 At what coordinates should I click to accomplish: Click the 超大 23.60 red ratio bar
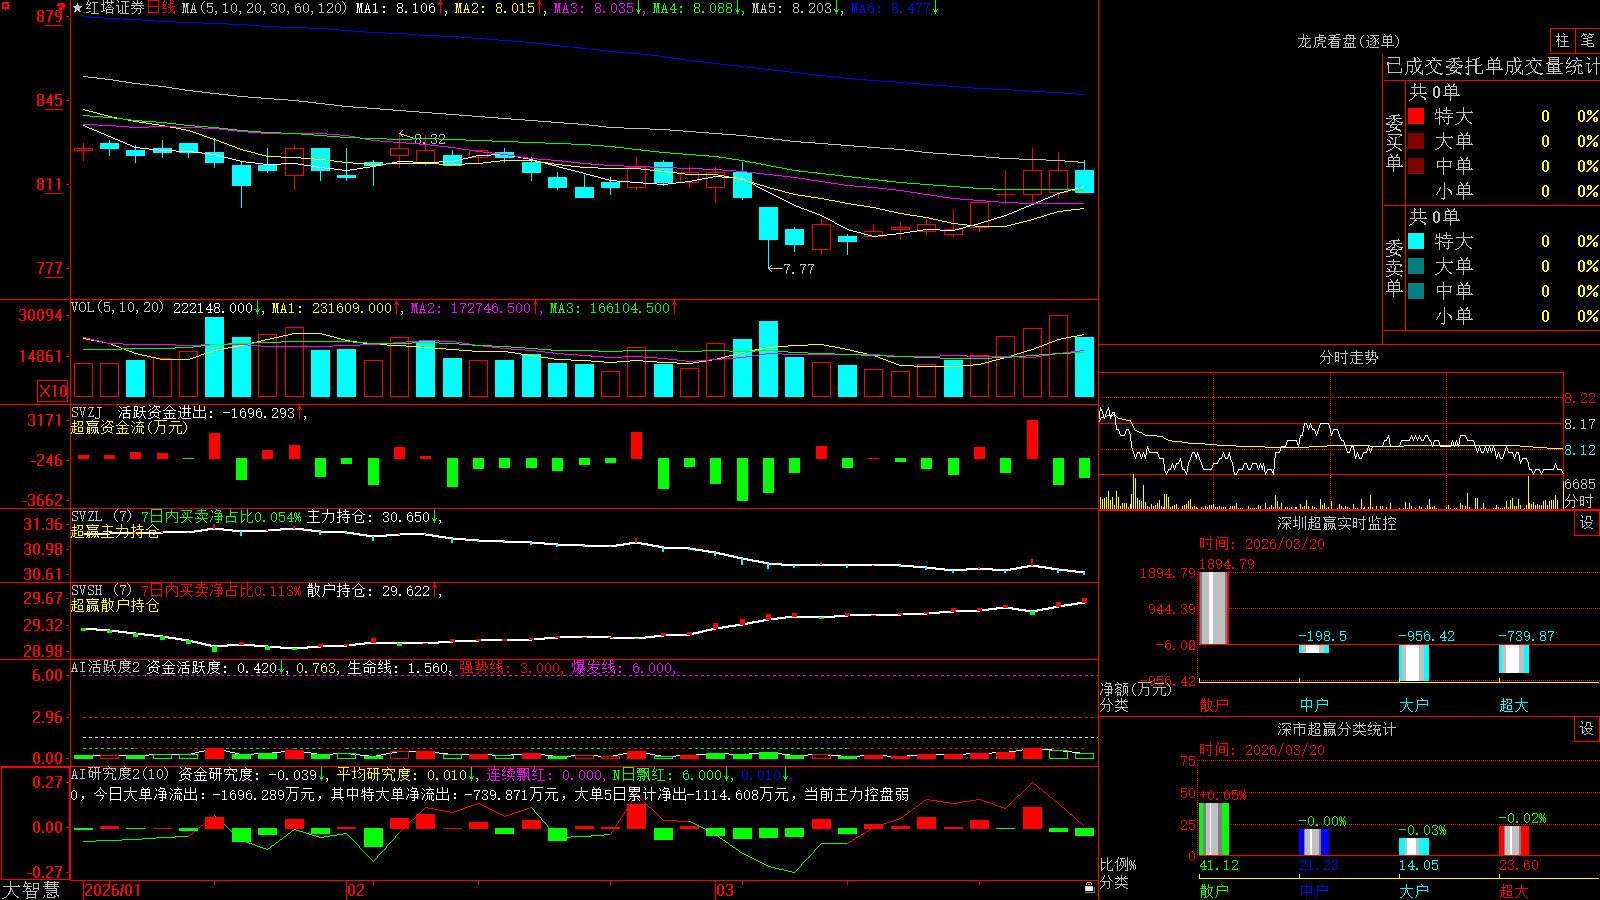[x=1514, y=841]
